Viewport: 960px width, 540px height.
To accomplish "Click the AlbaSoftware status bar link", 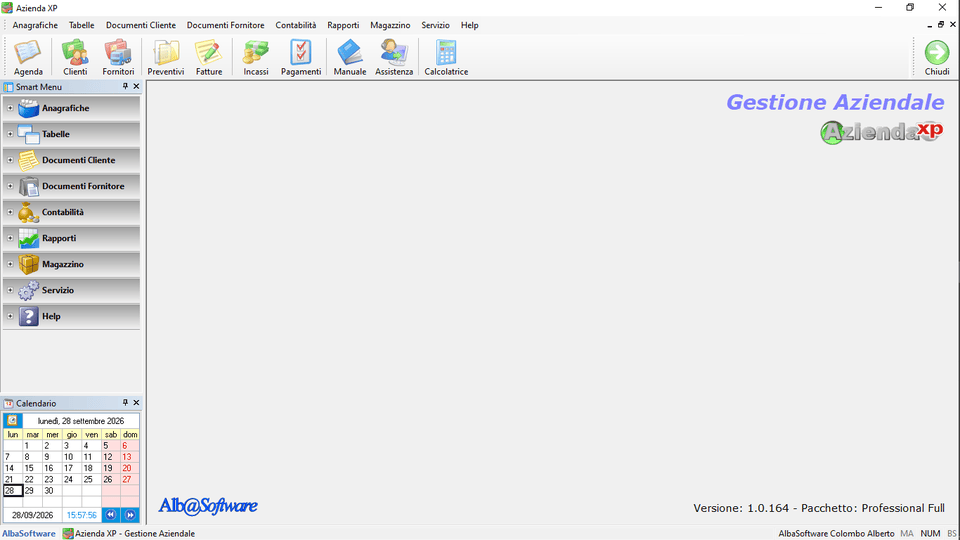I will point(29,533).
